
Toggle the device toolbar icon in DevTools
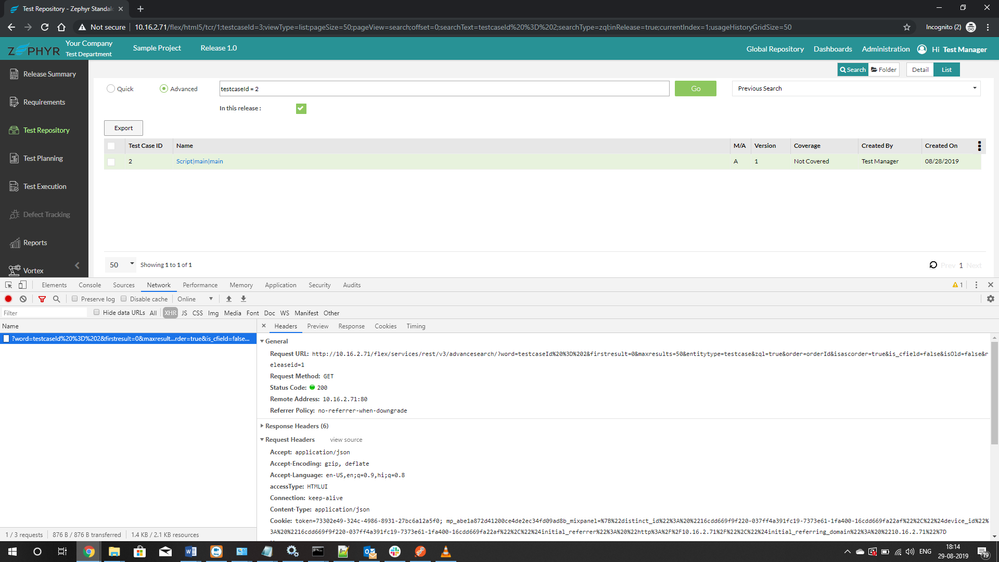[22, 285]
